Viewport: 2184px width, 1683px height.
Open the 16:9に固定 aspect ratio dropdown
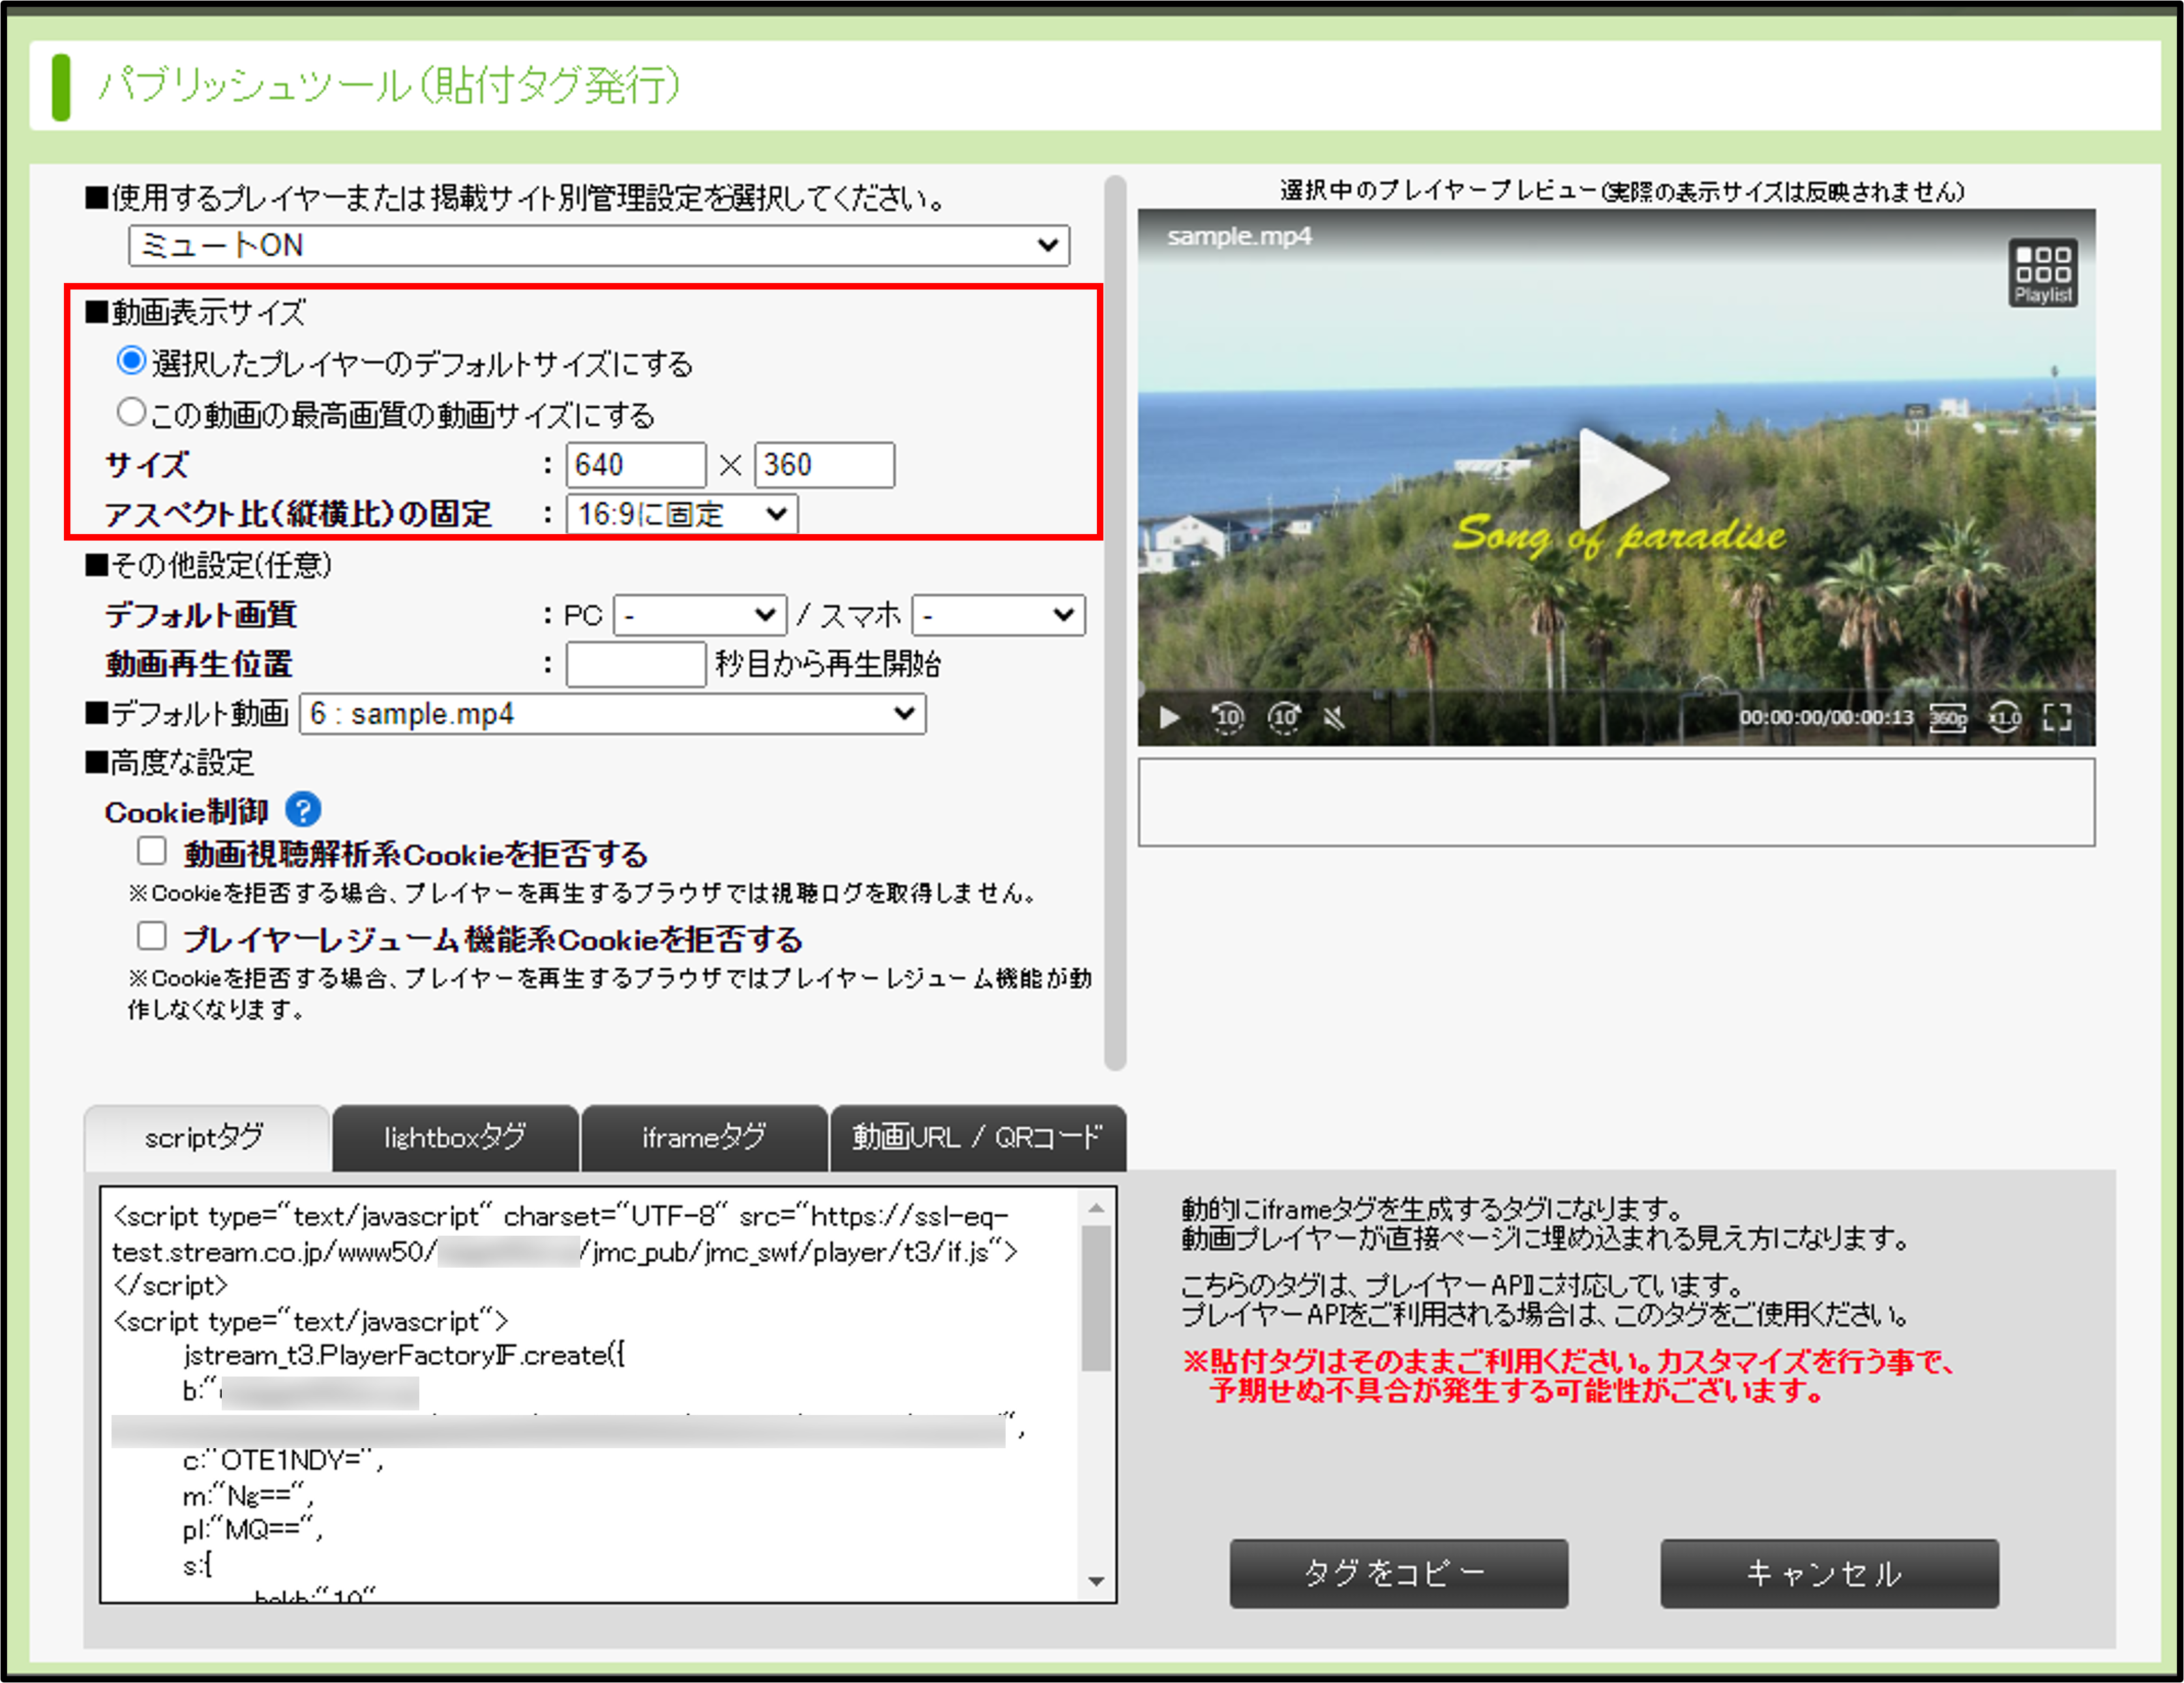pos(682,515)
